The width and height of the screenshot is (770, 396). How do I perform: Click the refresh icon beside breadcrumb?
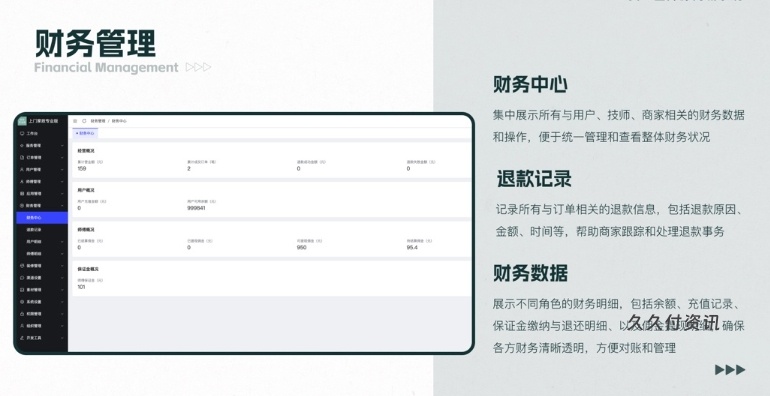[x=84, y=121]
